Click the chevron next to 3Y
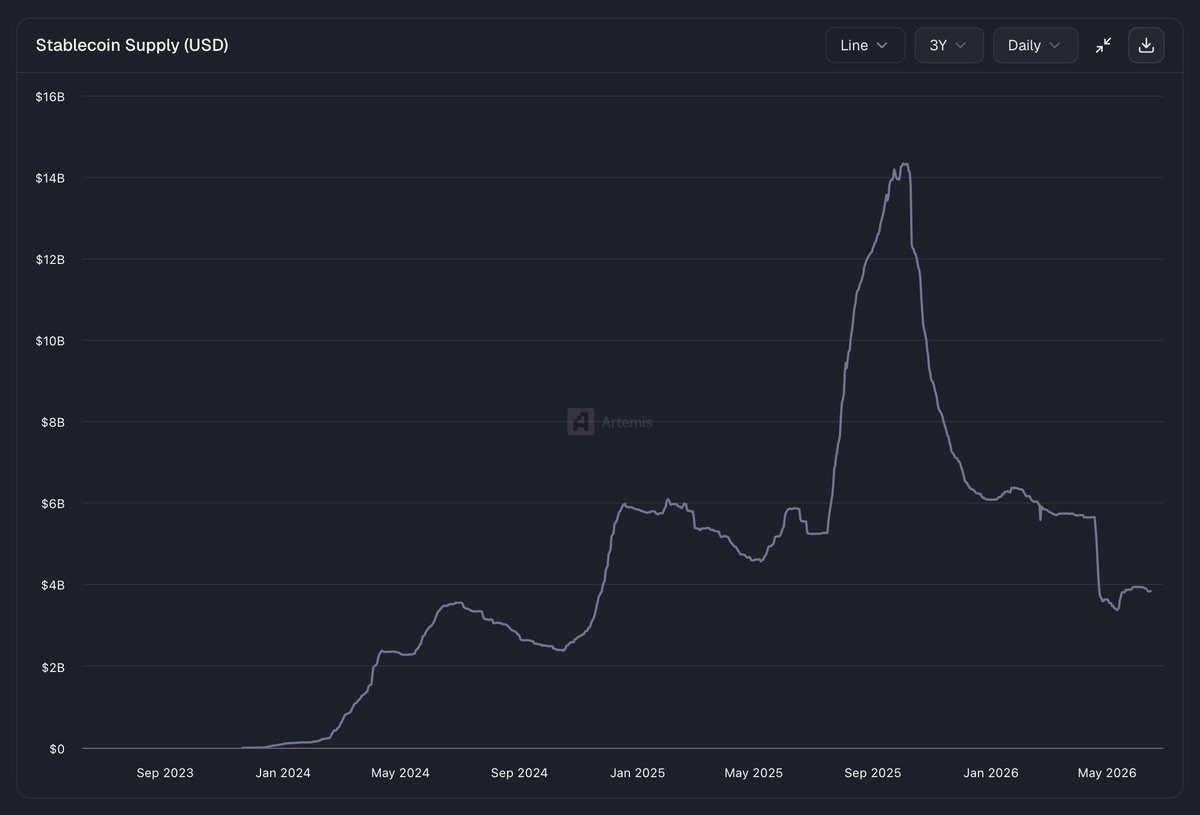The height and width of the screenshot is (815, 1200). tap(961, 45)
